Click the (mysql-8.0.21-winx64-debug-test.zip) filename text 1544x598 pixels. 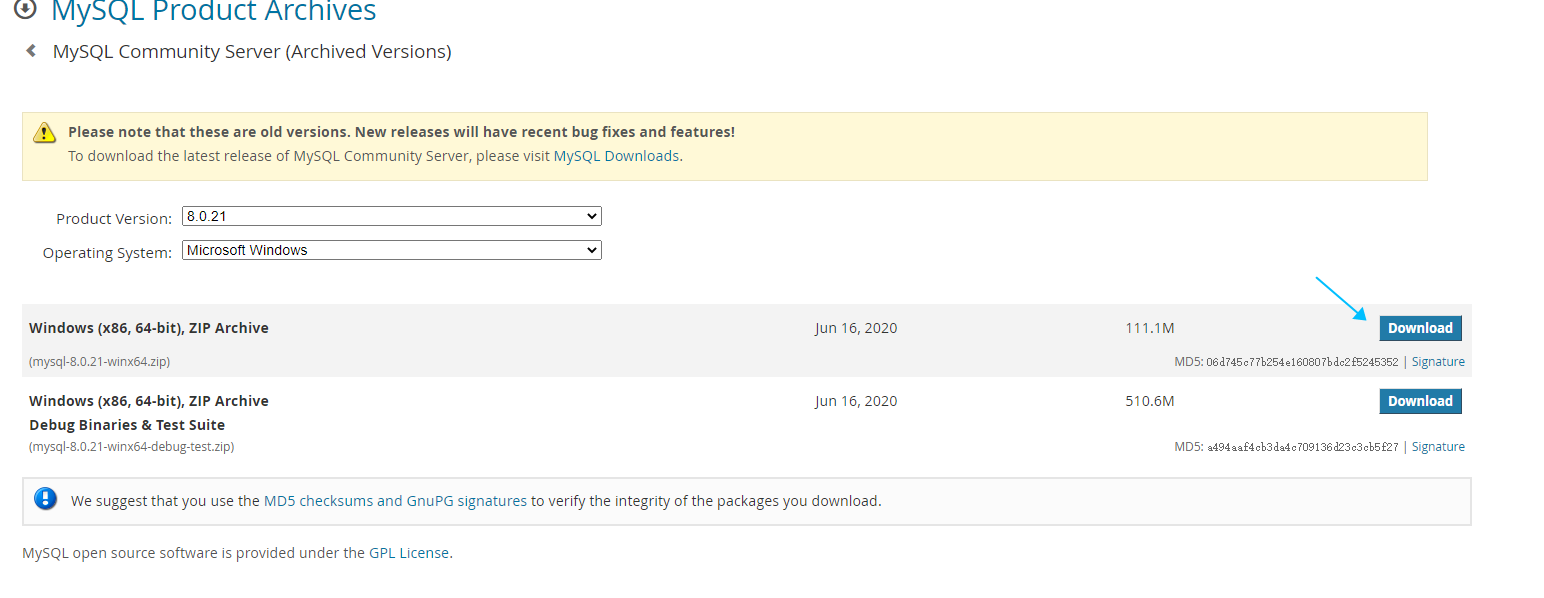pos(131,447)
